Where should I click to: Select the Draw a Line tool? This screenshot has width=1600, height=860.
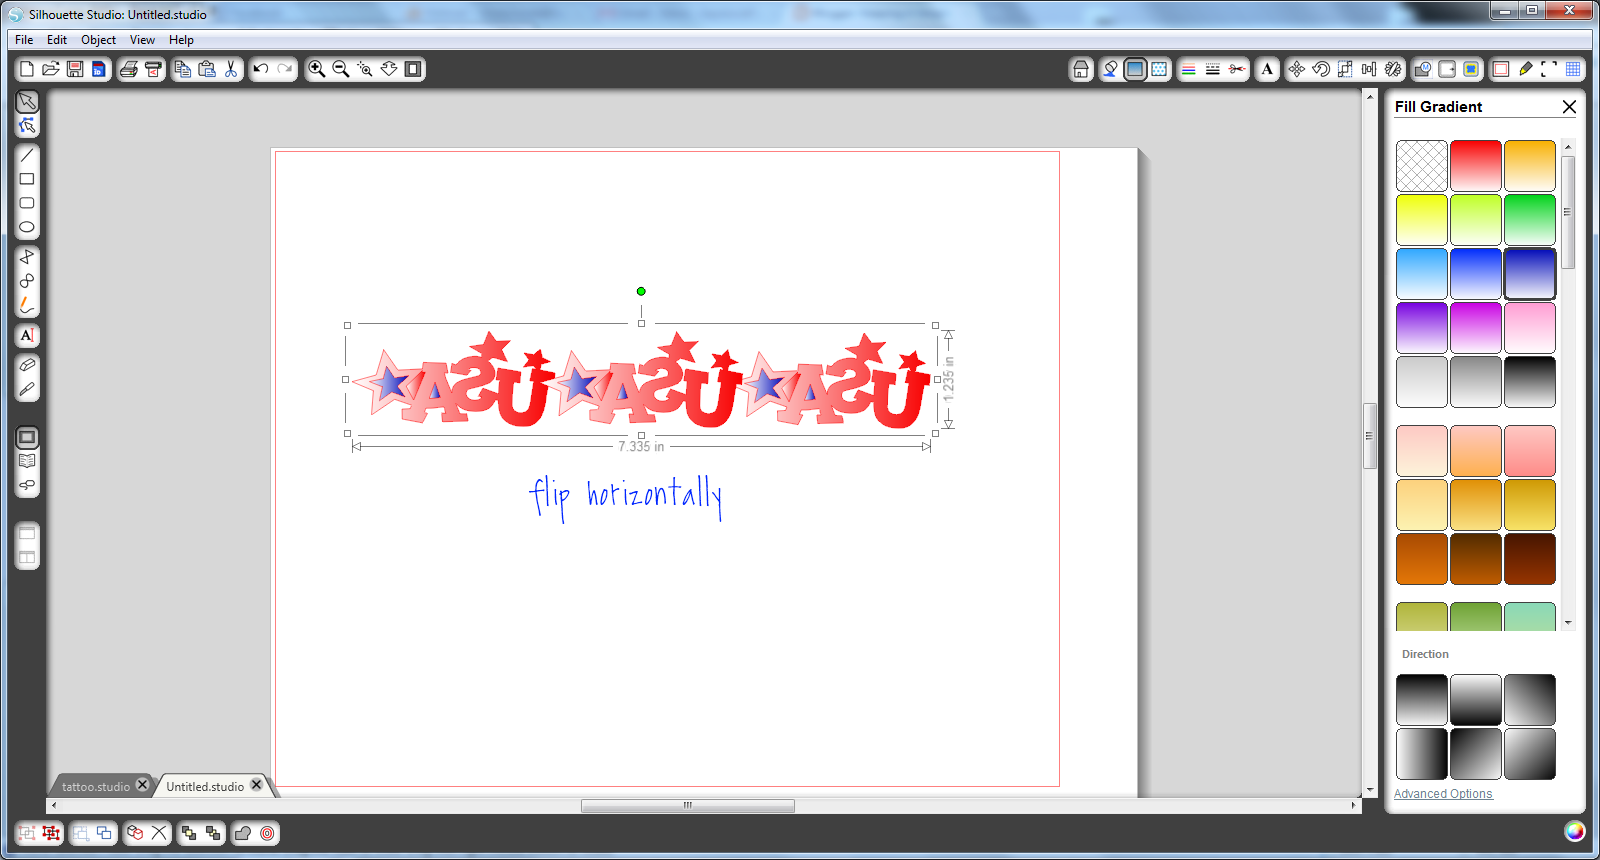(x=27, y=156)
